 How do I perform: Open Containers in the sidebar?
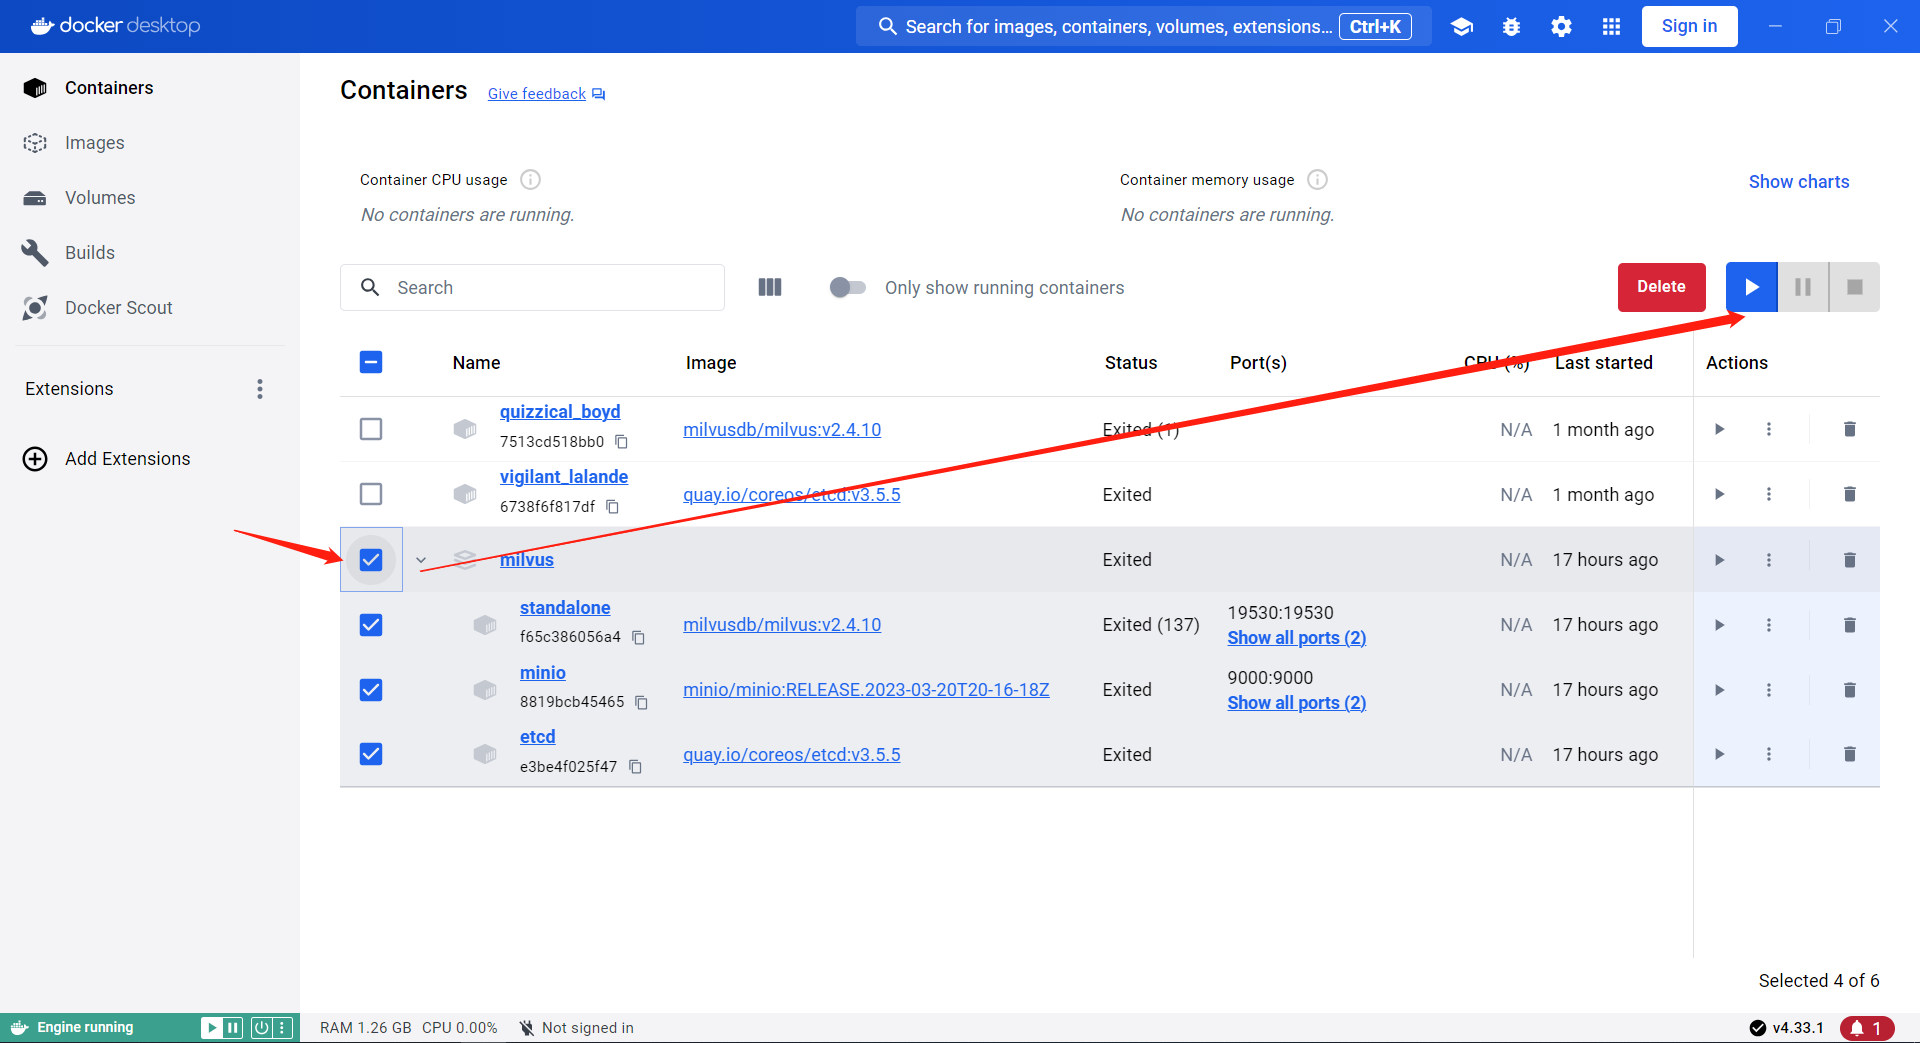[x=109, y=88]
